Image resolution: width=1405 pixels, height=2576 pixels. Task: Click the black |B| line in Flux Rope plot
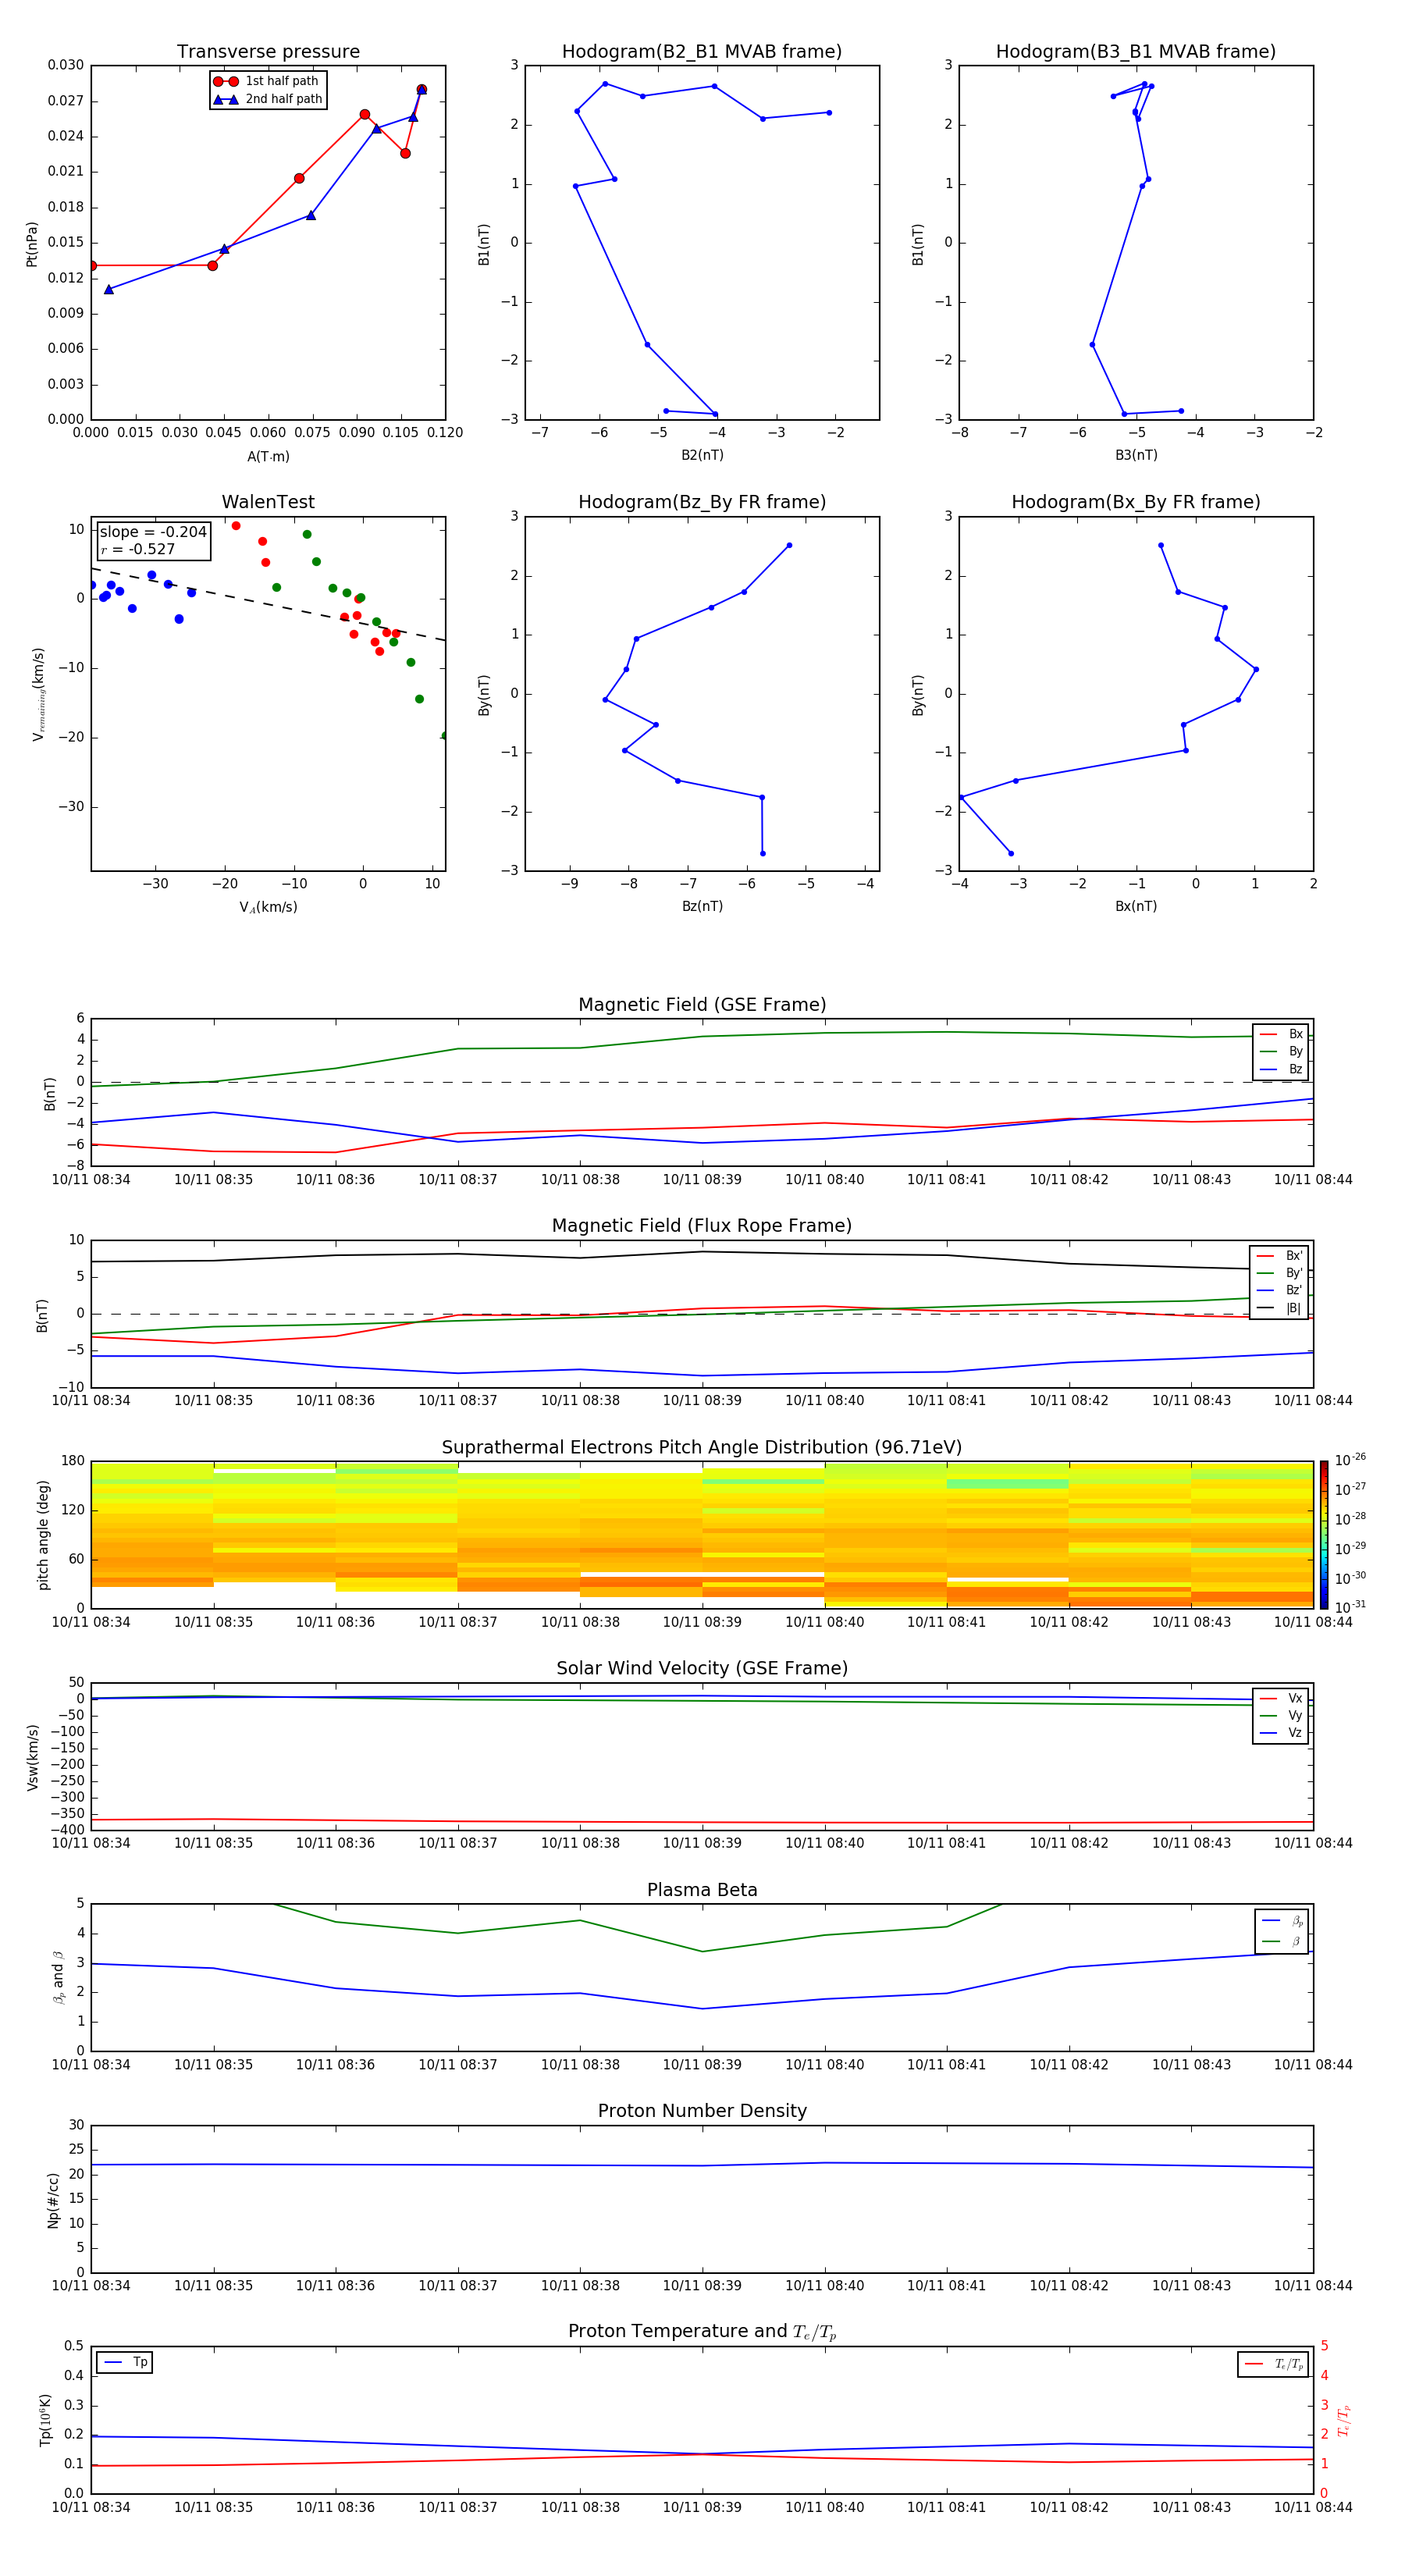point(702,1252)
